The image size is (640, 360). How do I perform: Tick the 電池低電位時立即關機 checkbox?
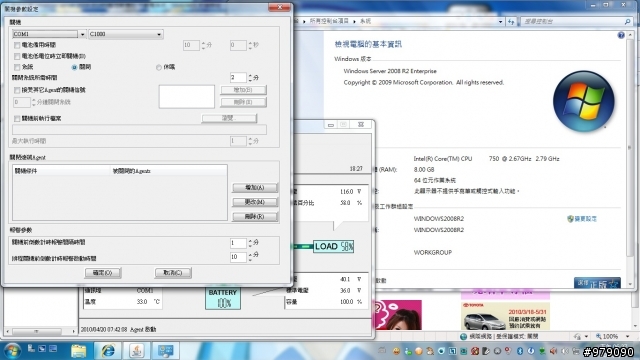pyautogui.click(x=17, y=56)
